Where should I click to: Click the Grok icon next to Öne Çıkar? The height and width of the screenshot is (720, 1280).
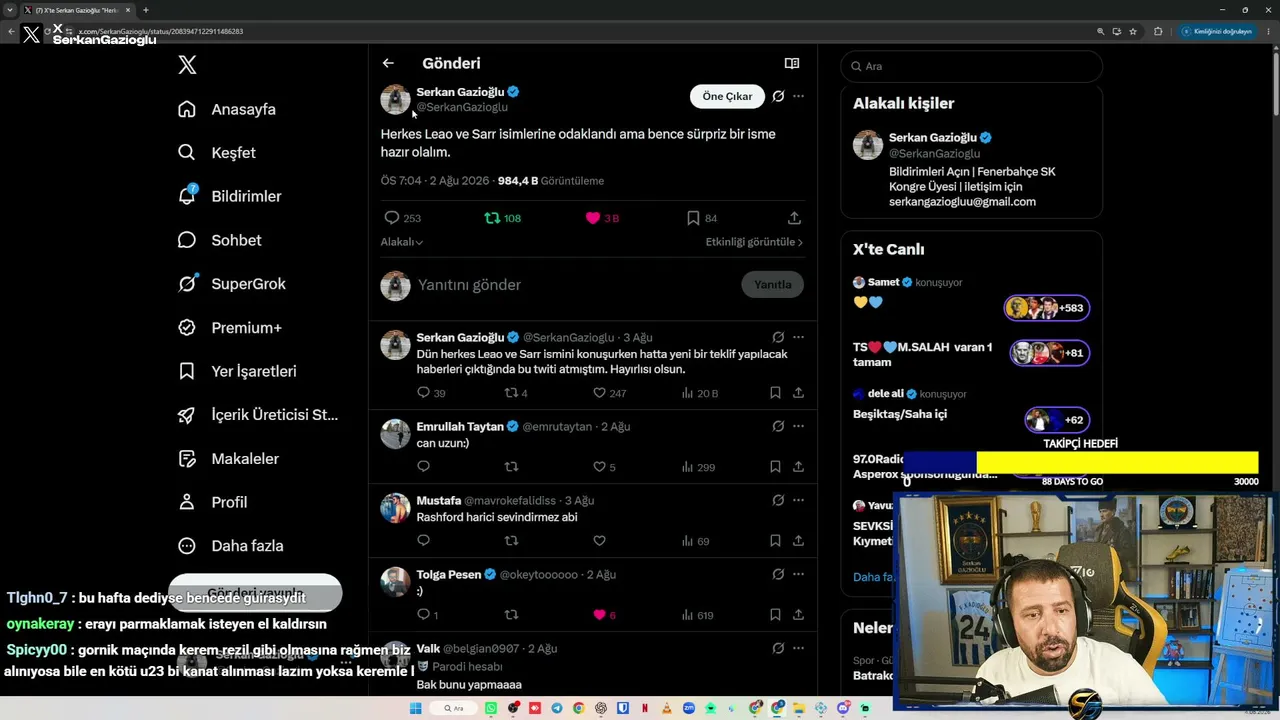(778, 96)
